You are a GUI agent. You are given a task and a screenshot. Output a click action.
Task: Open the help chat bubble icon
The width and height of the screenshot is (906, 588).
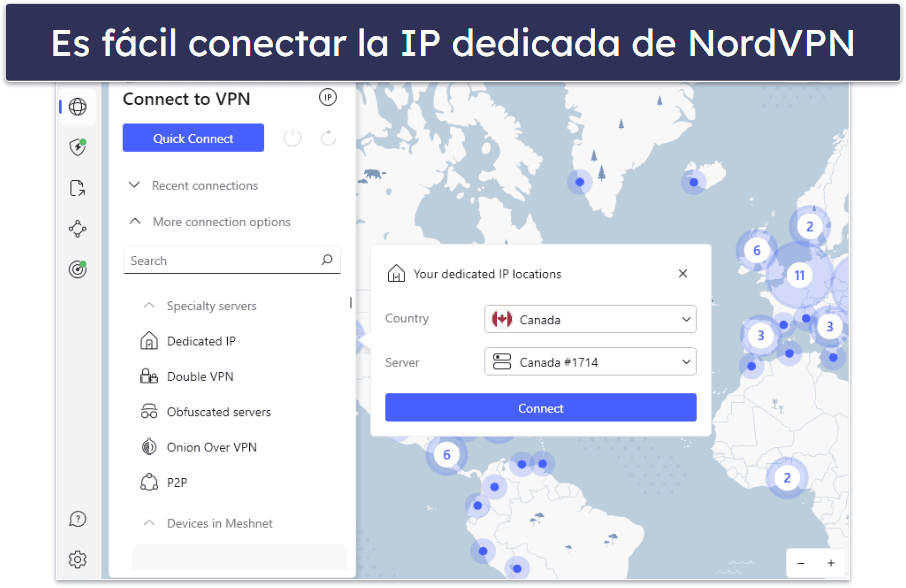tap(77, 519)
